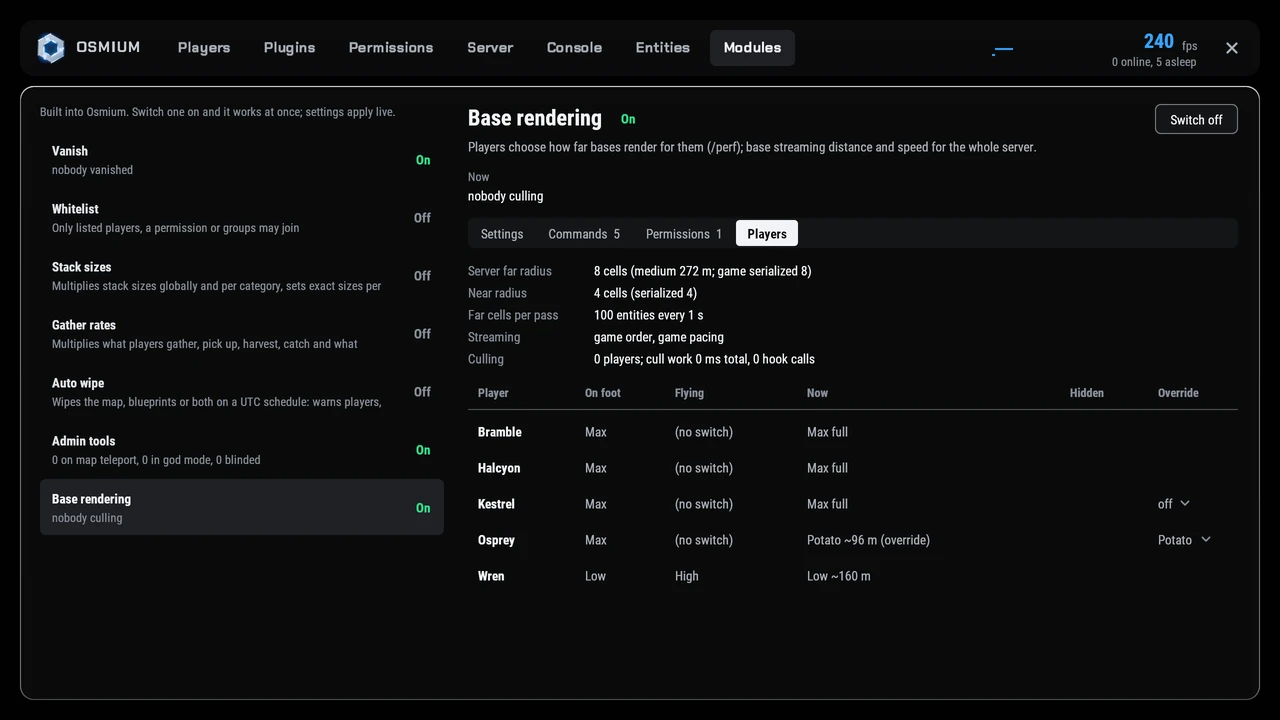Open the Commands 5 sub-tab
The width and height of the screenshot is (1280, 720).
584,234
